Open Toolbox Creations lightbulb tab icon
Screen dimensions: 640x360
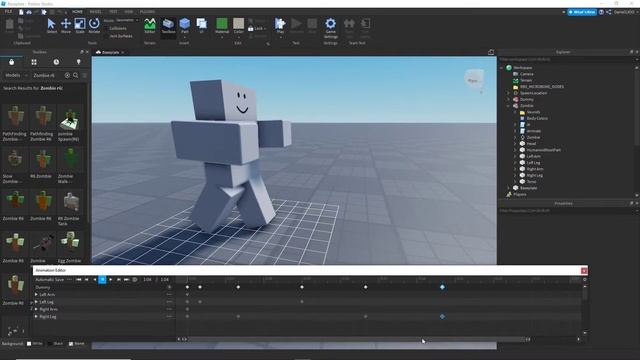[x=79, y=62]
